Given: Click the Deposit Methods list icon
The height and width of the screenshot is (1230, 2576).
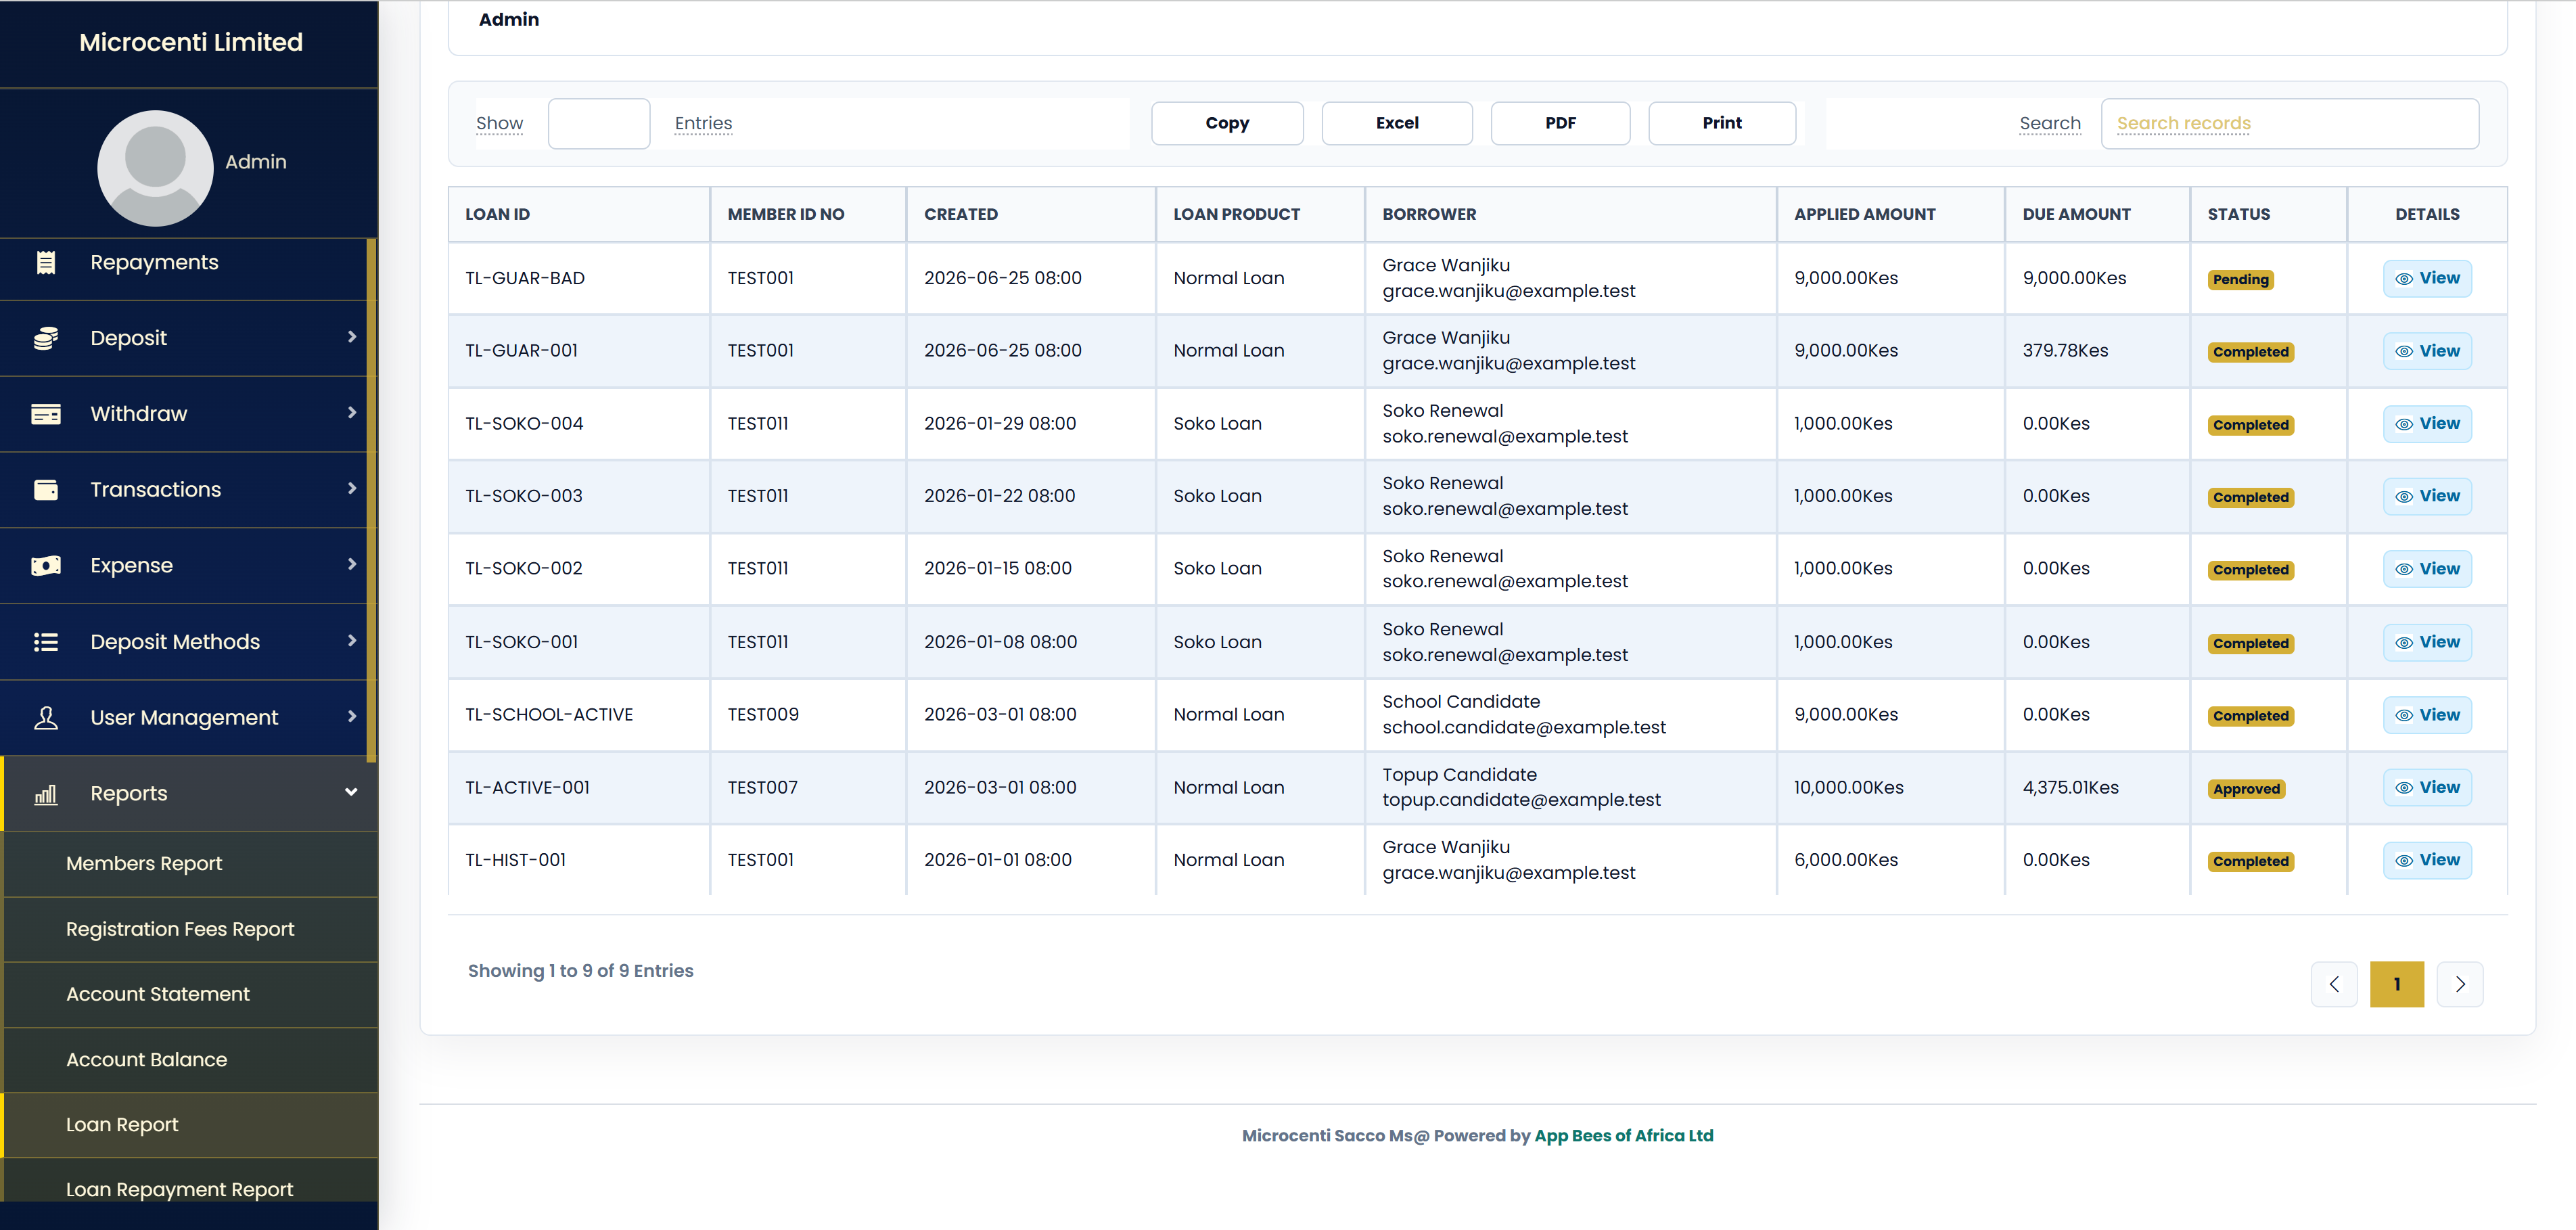Looking at the screenshot, I should [x=46, y=642].
